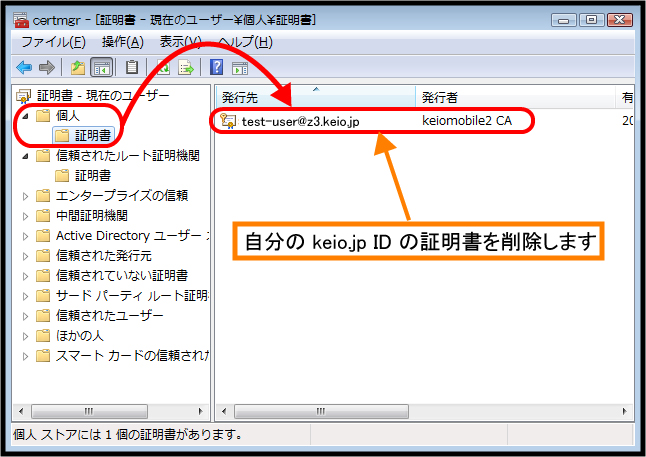Expand the エンタープライズの信頼 node
This screenshot has width=646, height=457.
pos(27,196)
